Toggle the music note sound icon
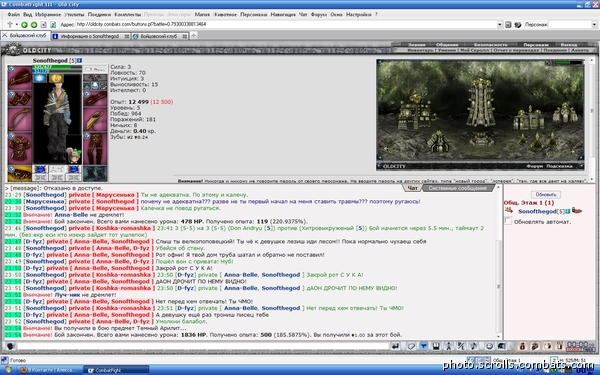 (x=474, y=346)
